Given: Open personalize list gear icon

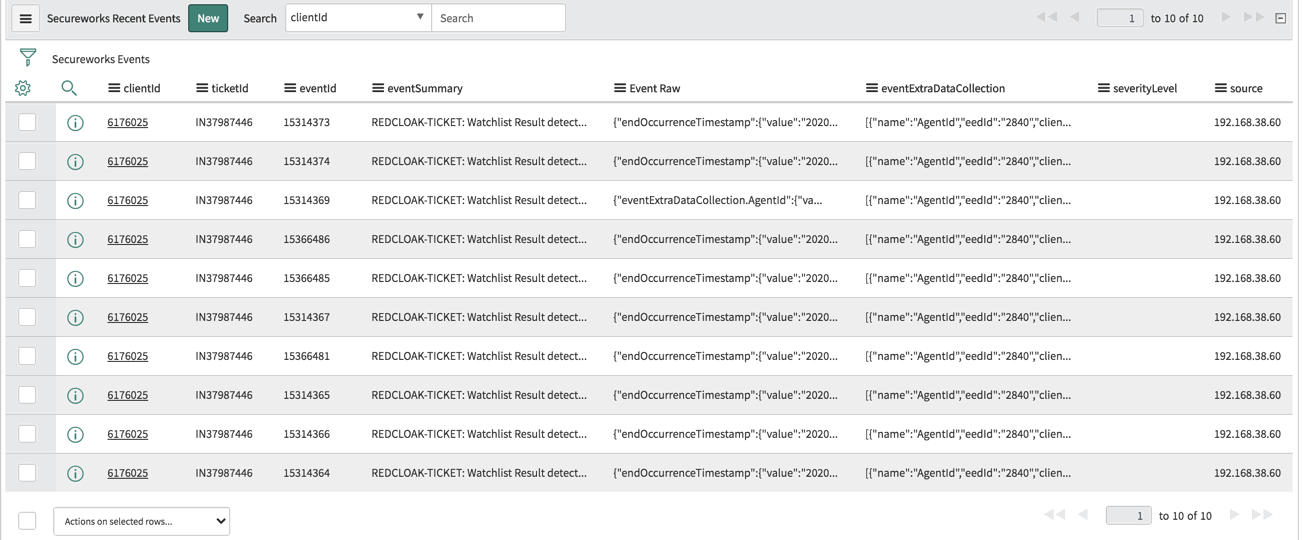Looking at the screenshot, I should pos(23,88).
